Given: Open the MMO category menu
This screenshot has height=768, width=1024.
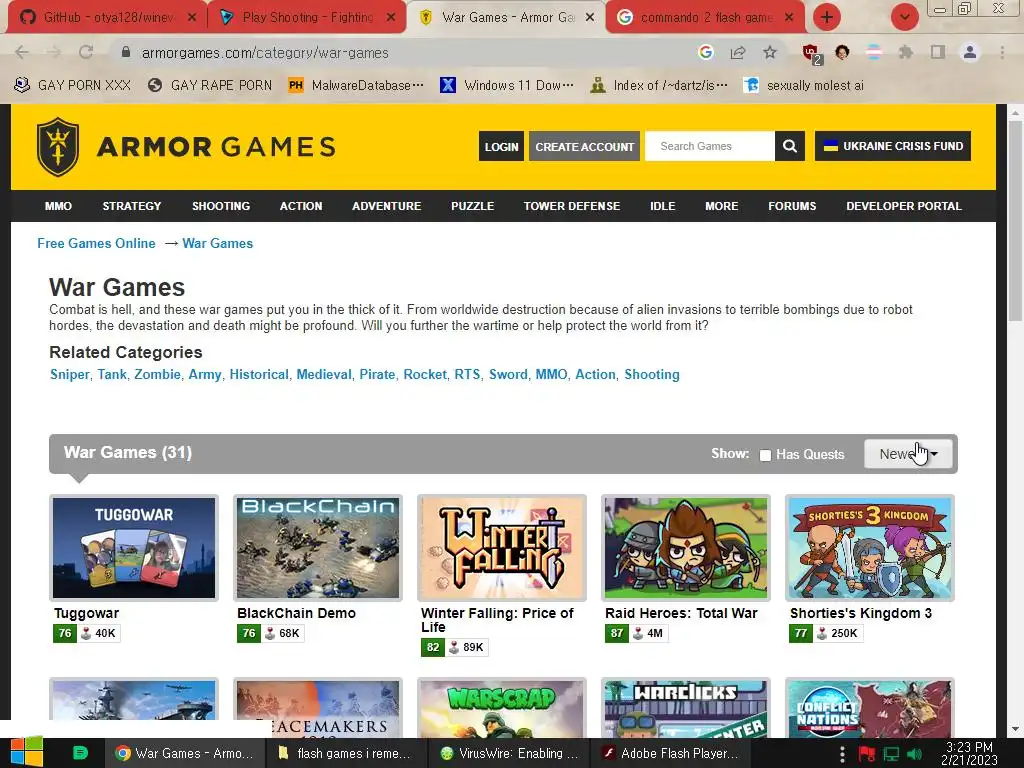Looking at the screenshot, I should 58,206.
